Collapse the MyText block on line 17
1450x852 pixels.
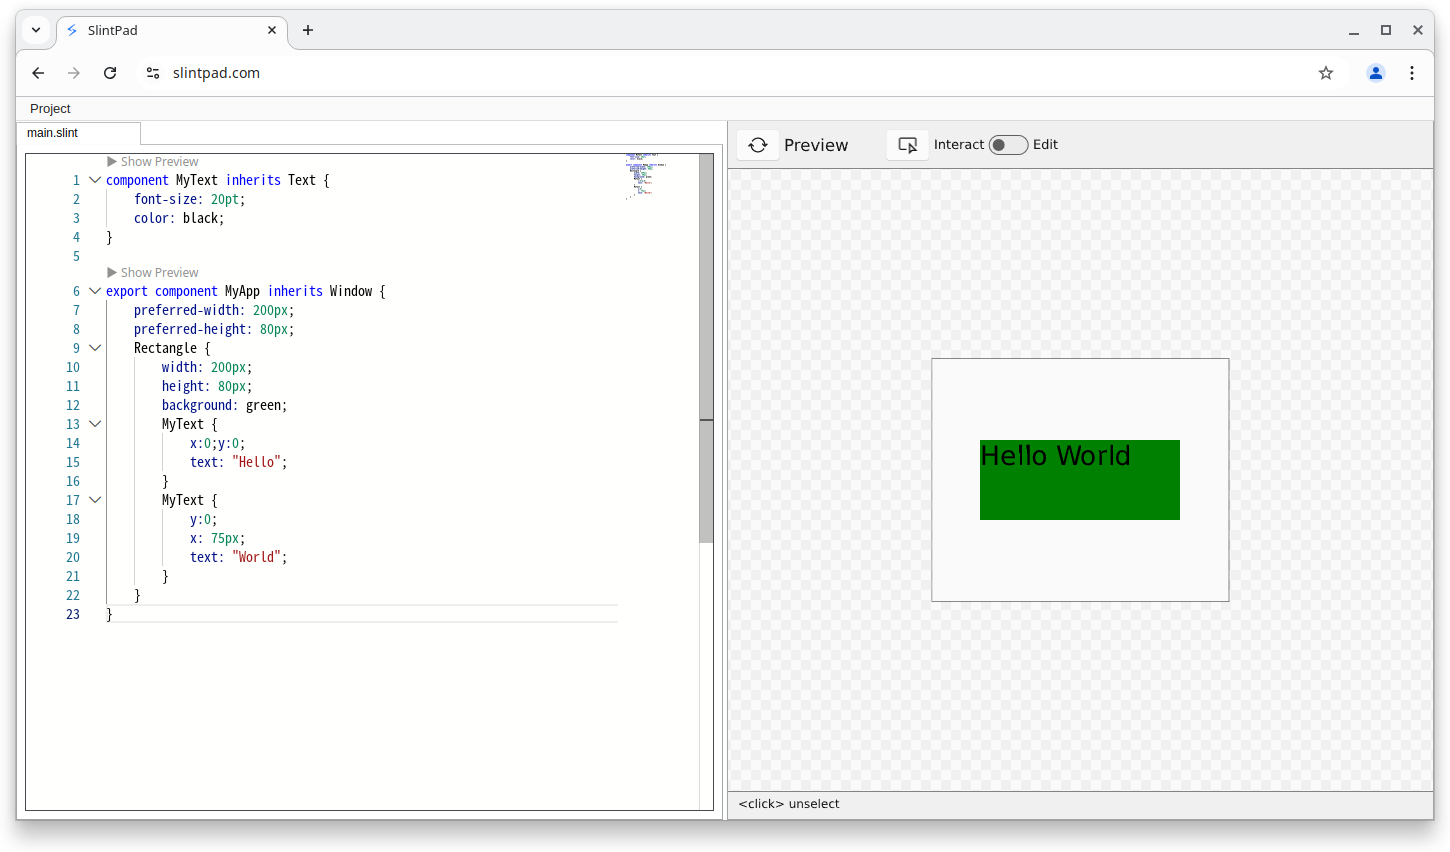[95, 500]
